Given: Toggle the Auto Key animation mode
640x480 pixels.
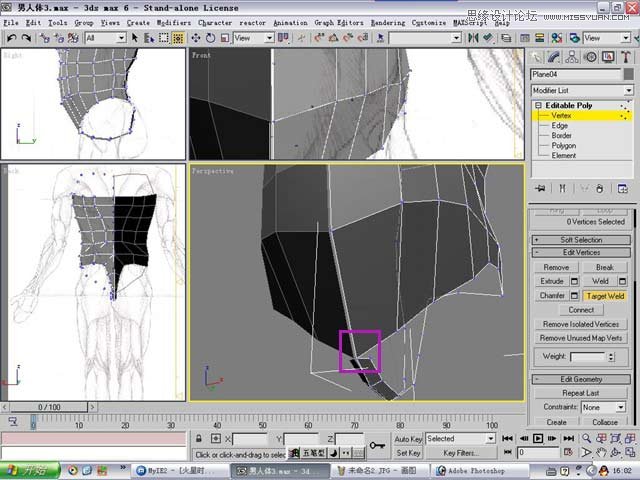Looking at the screenshot, I should click(x=408, y=439).
